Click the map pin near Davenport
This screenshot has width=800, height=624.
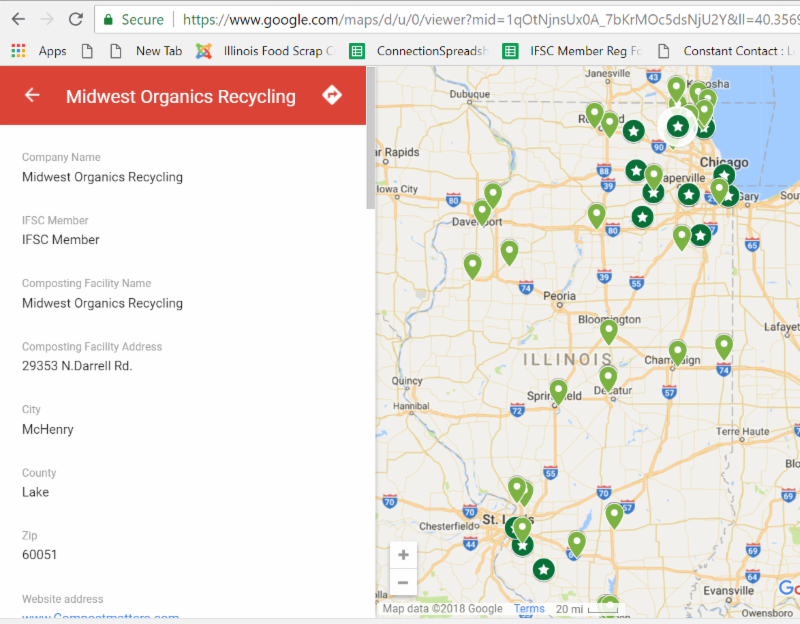(482, 211)
